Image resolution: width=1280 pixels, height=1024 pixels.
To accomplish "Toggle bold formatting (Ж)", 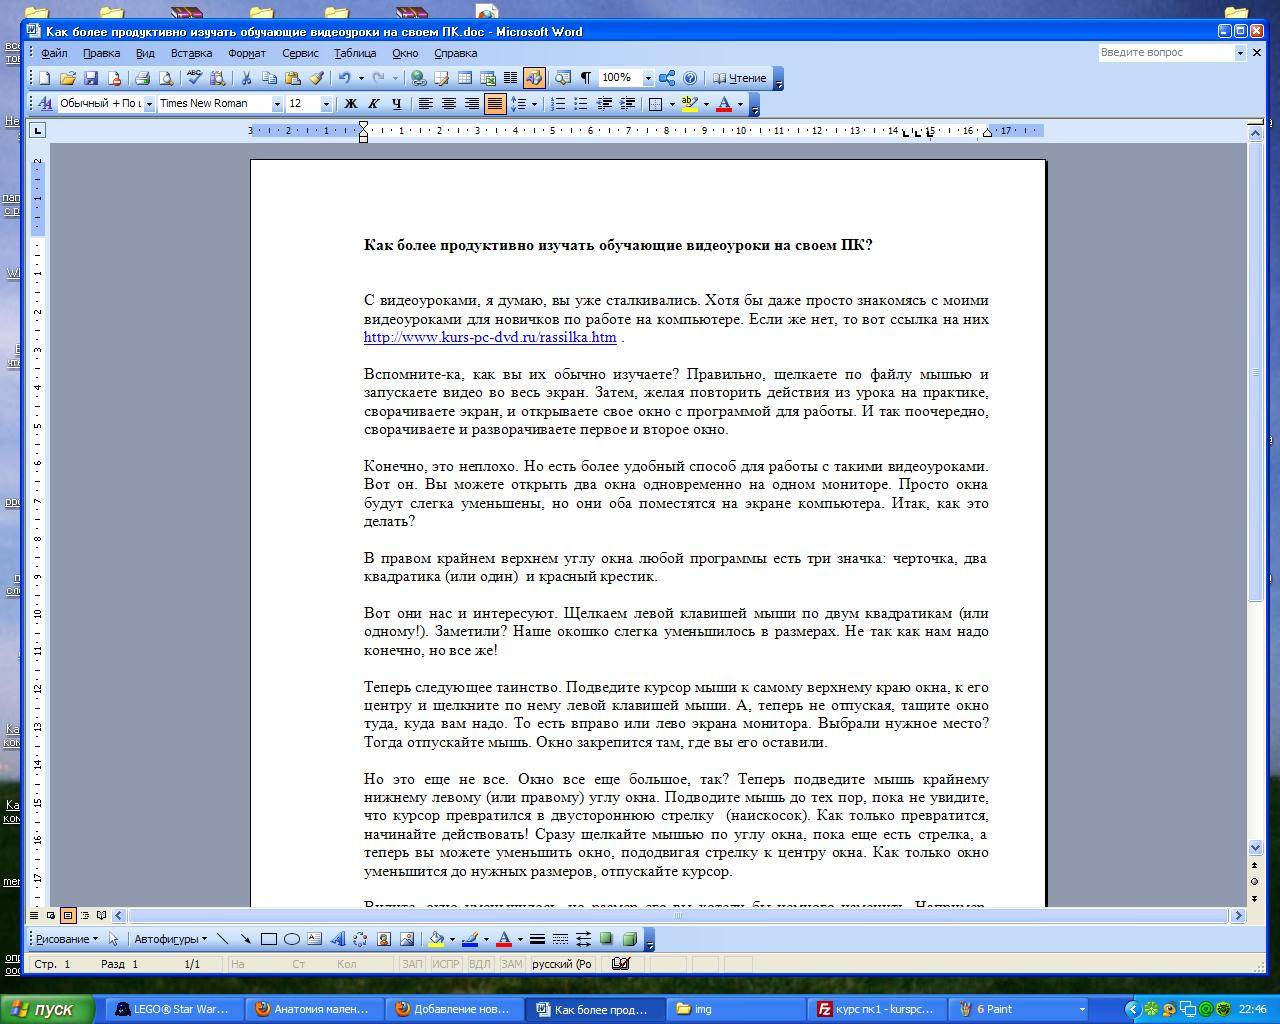I will click(350, 103).
